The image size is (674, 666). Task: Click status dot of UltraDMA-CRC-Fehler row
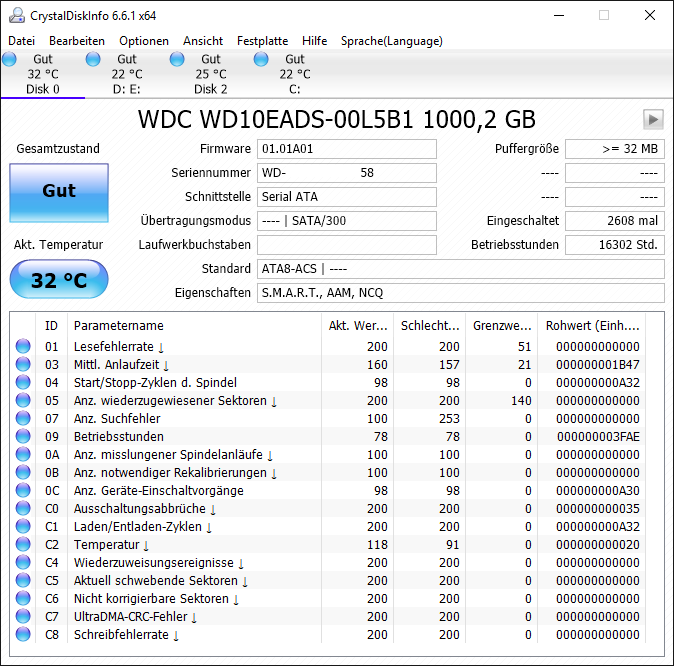pyautogui.click(x=23, y=616)
